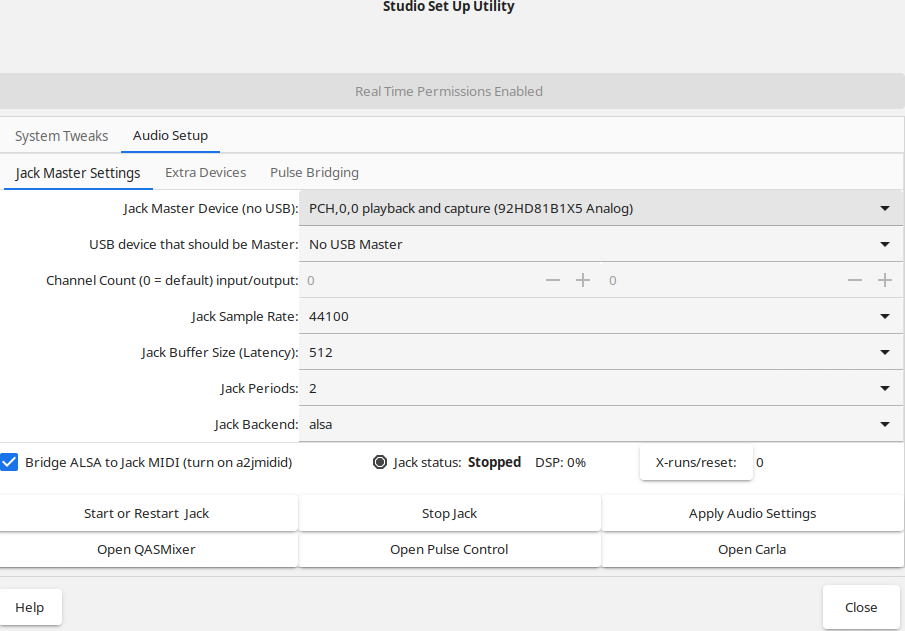Switch to the Pulse Bridging tab
905x631 pixels.
pyautogui.click(x=315, y=173)
